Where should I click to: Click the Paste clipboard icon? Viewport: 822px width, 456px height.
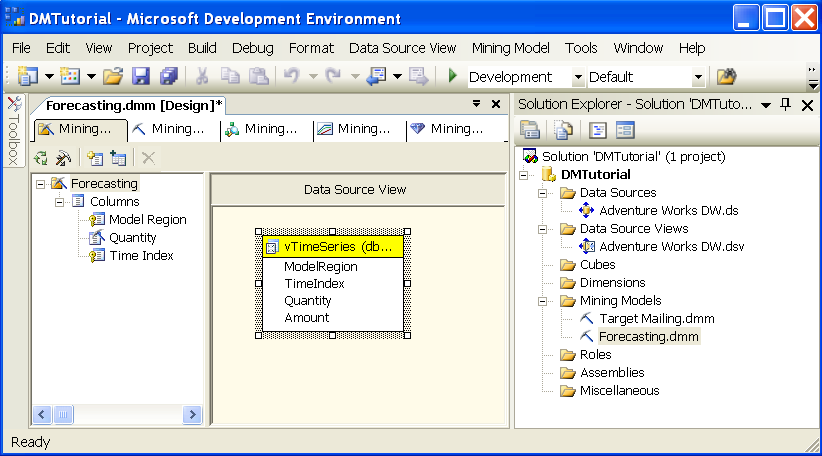(258, 77)
